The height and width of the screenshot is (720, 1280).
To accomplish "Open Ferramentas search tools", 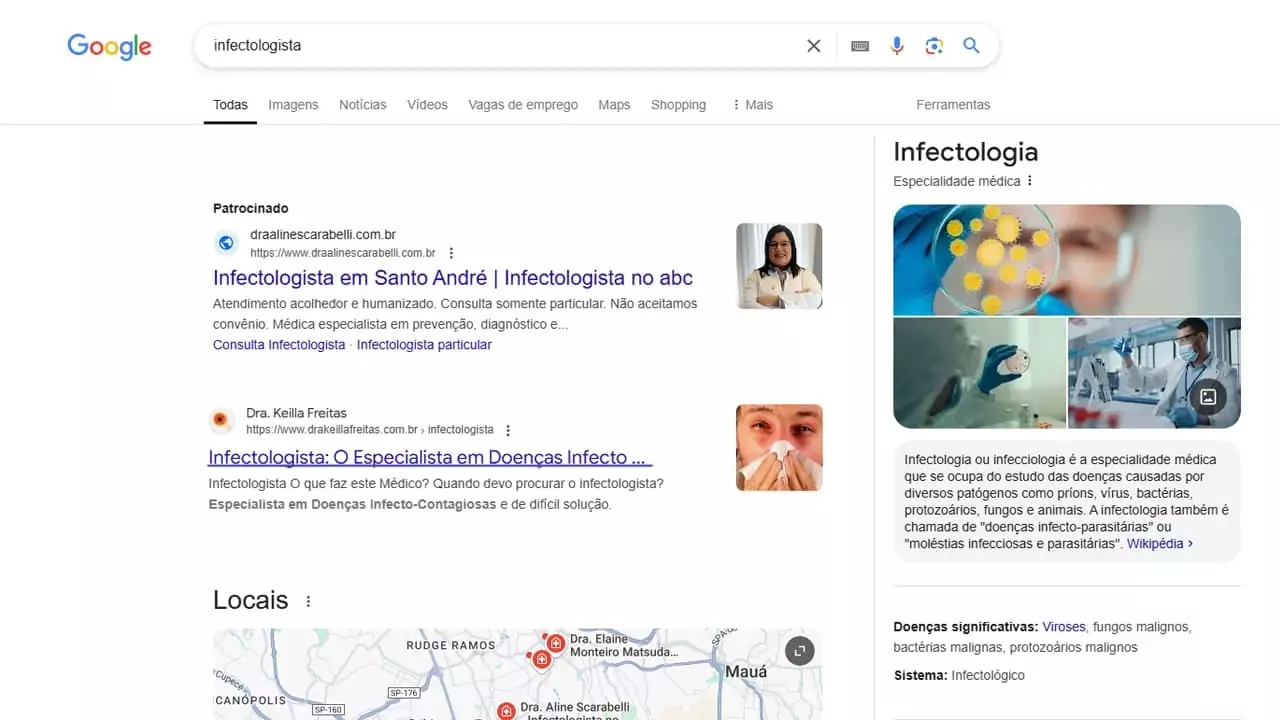I will coord(953,105).
